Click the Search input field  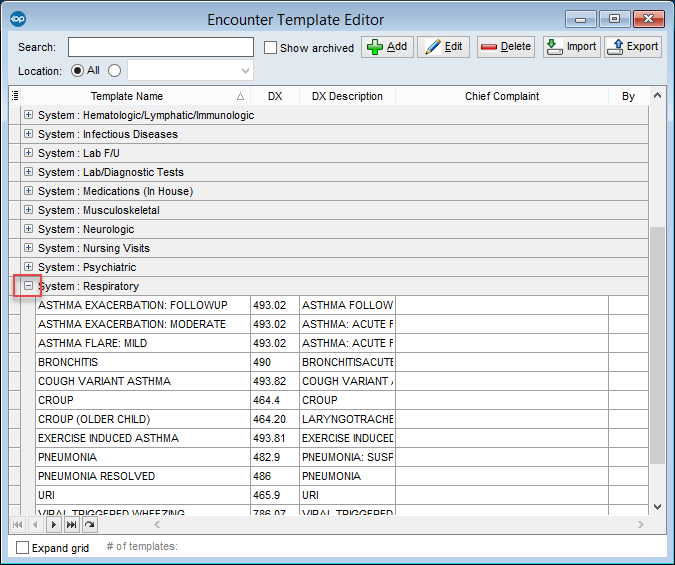coord(161,47)
